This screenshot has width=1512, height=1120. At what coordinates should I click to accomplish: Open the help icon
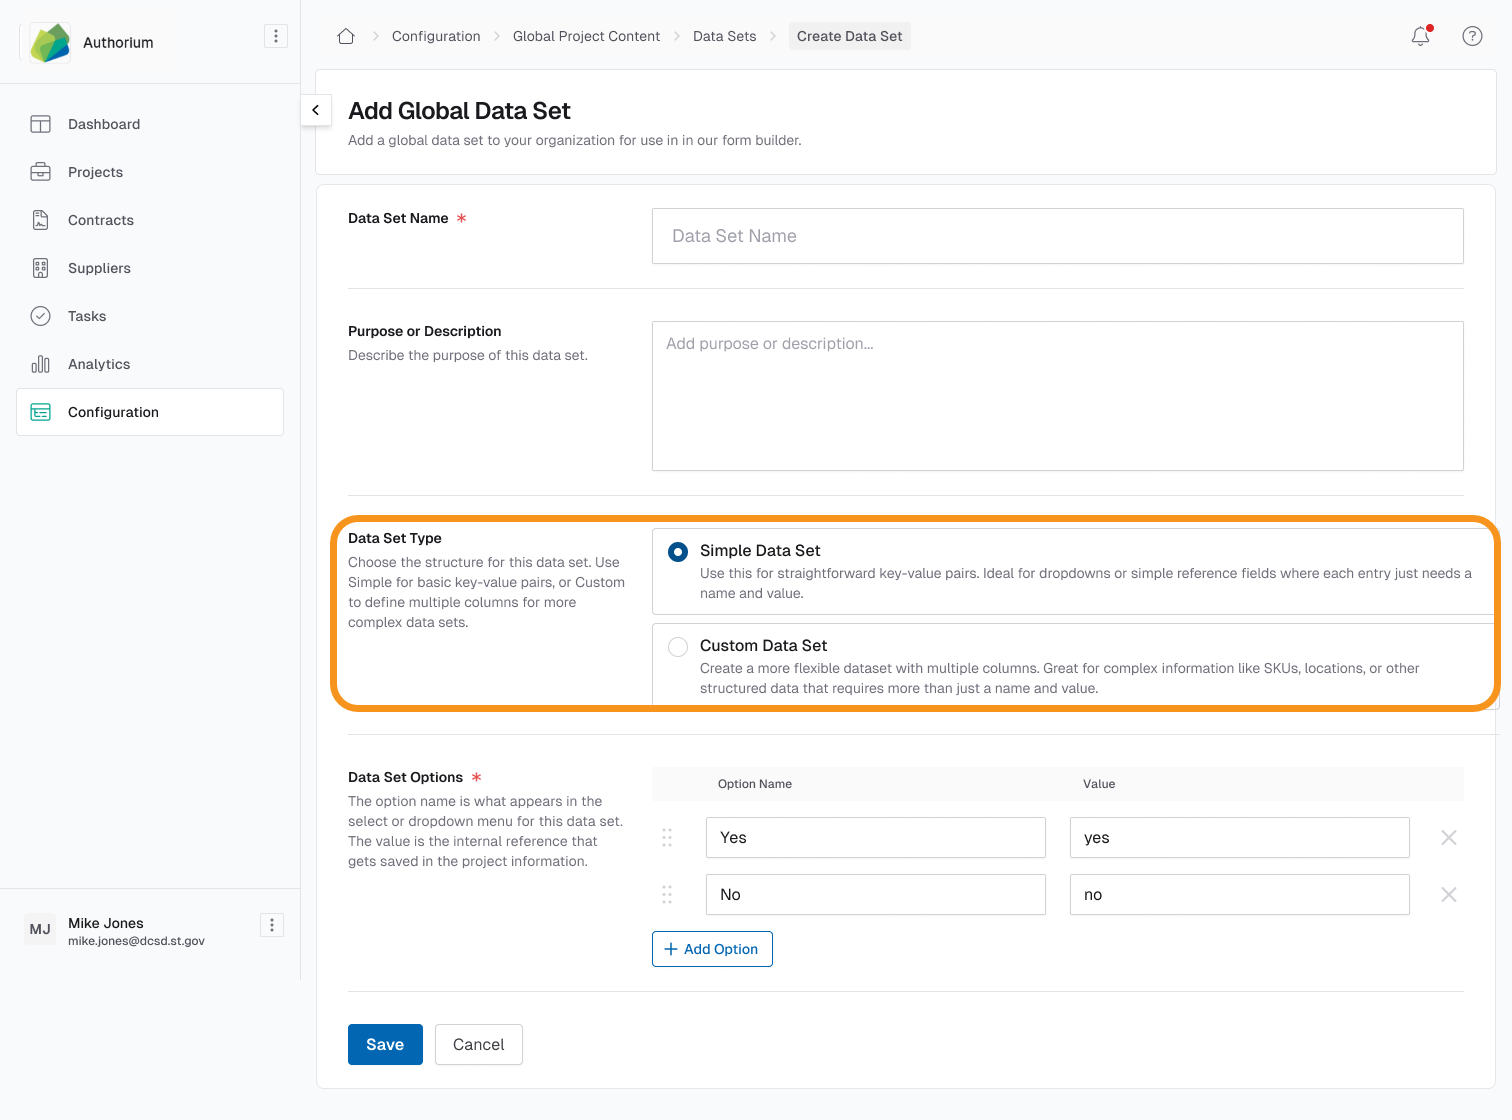point(1471,36)
